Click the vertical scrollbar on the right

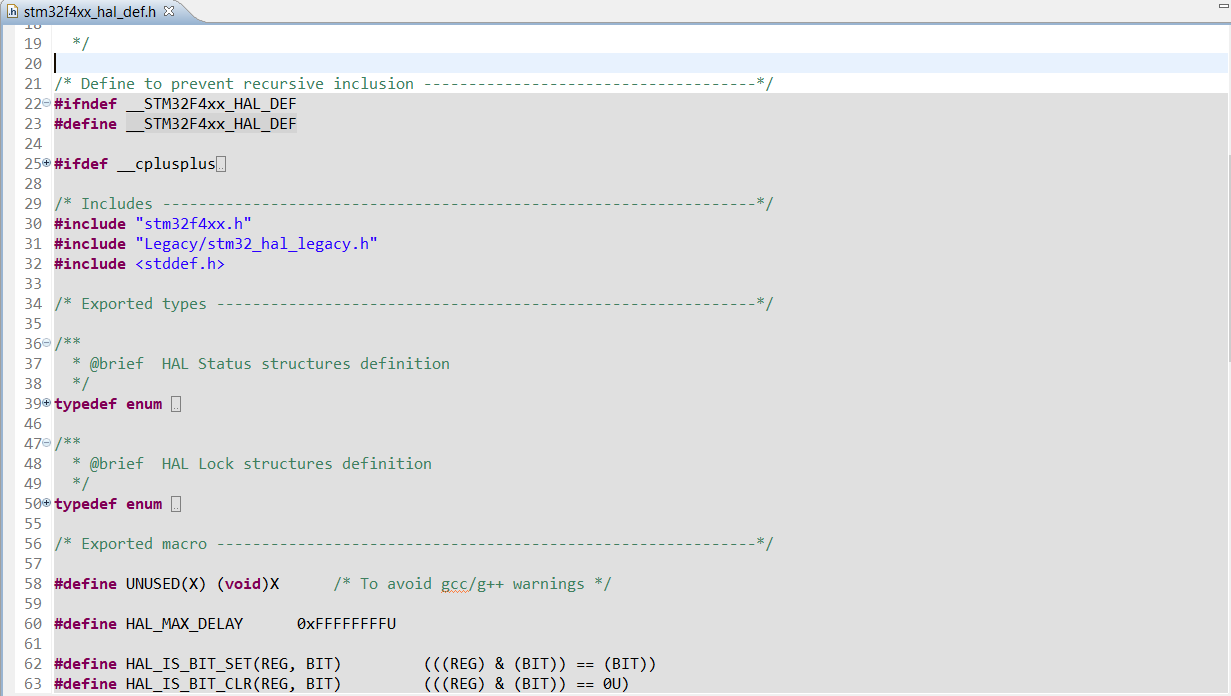click(1225, 250)
